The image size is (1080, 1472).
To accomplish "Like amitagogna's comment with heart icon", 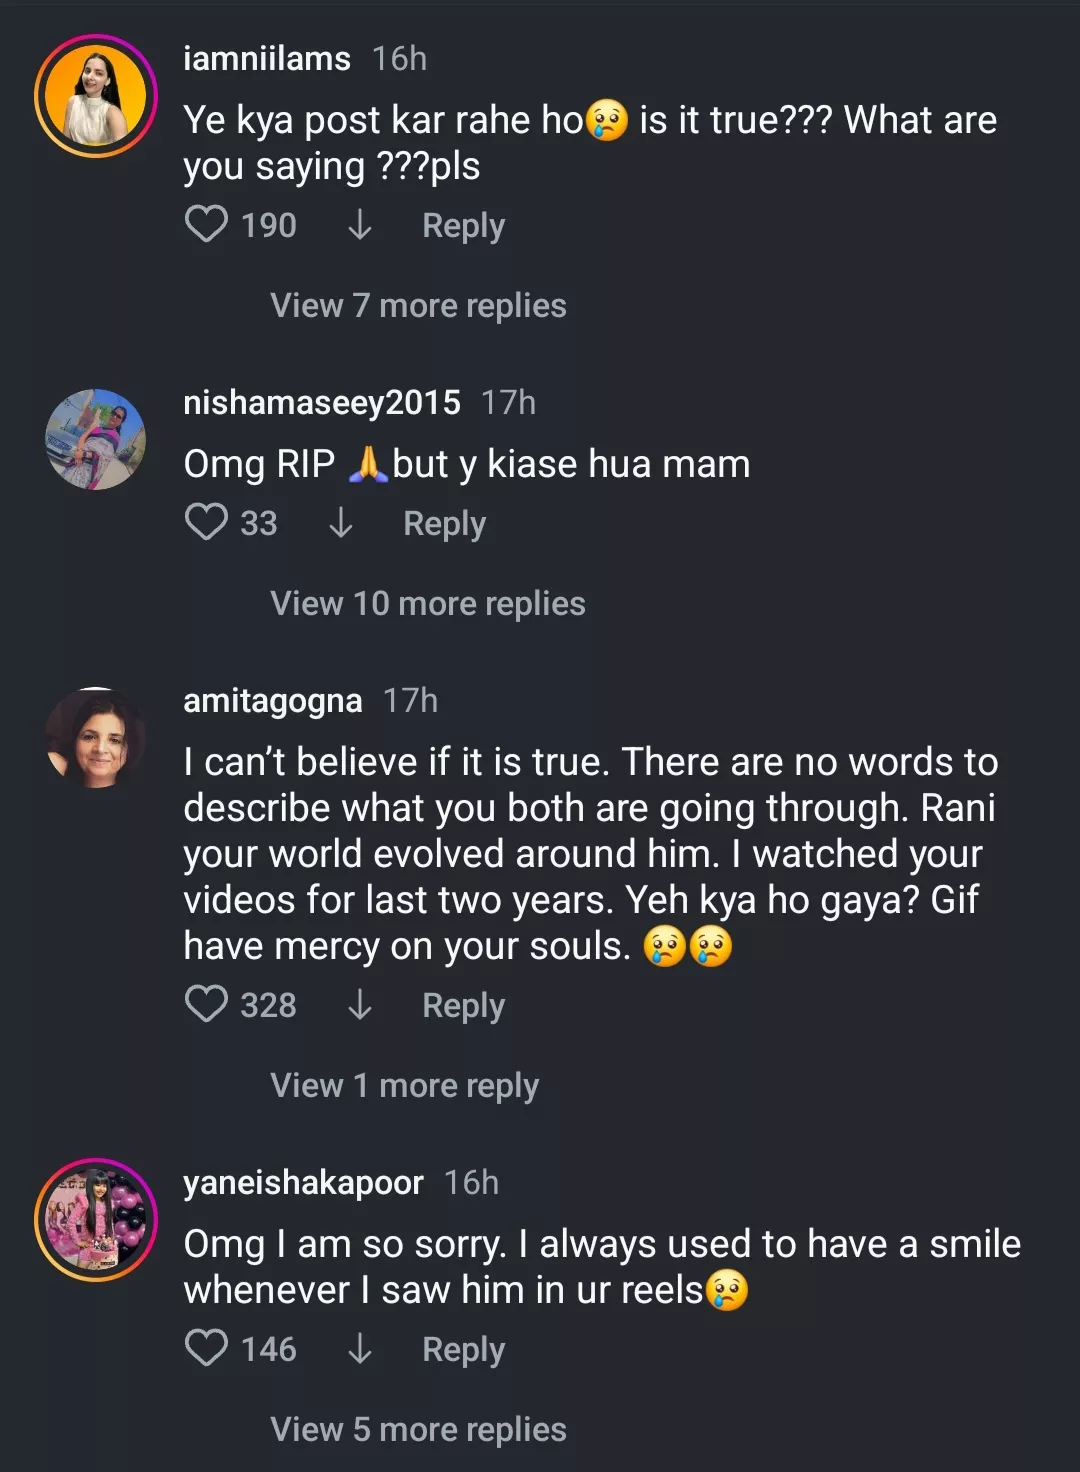I will point(206,1004).
